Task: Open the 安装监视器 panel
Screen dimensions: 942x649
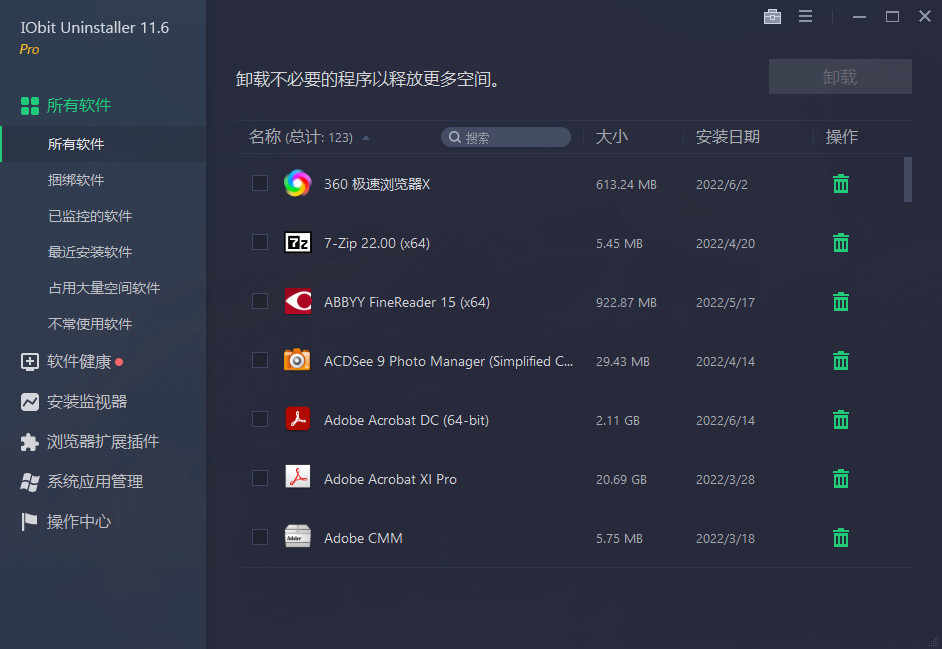Action: (72, 402)
